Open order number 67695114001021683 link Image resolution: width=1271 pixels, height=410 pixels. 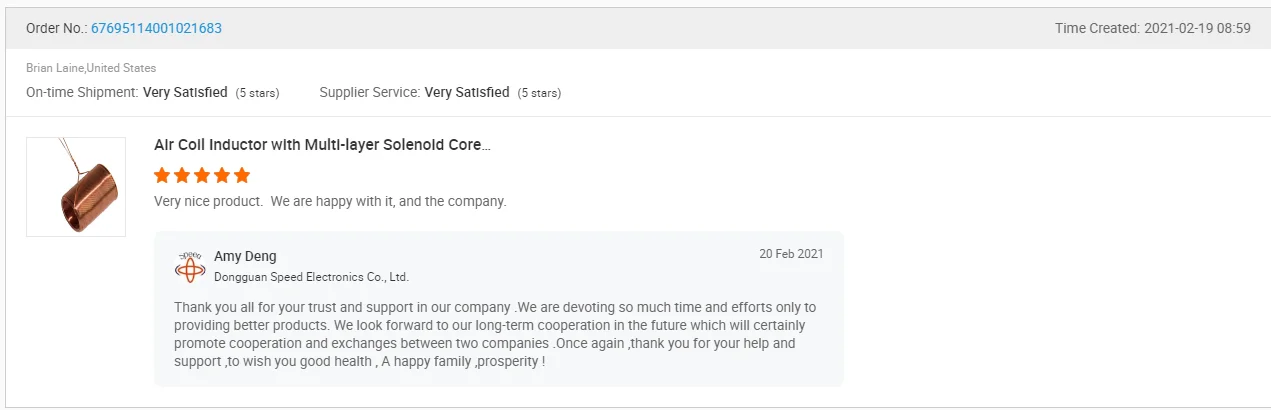(156, 28)
